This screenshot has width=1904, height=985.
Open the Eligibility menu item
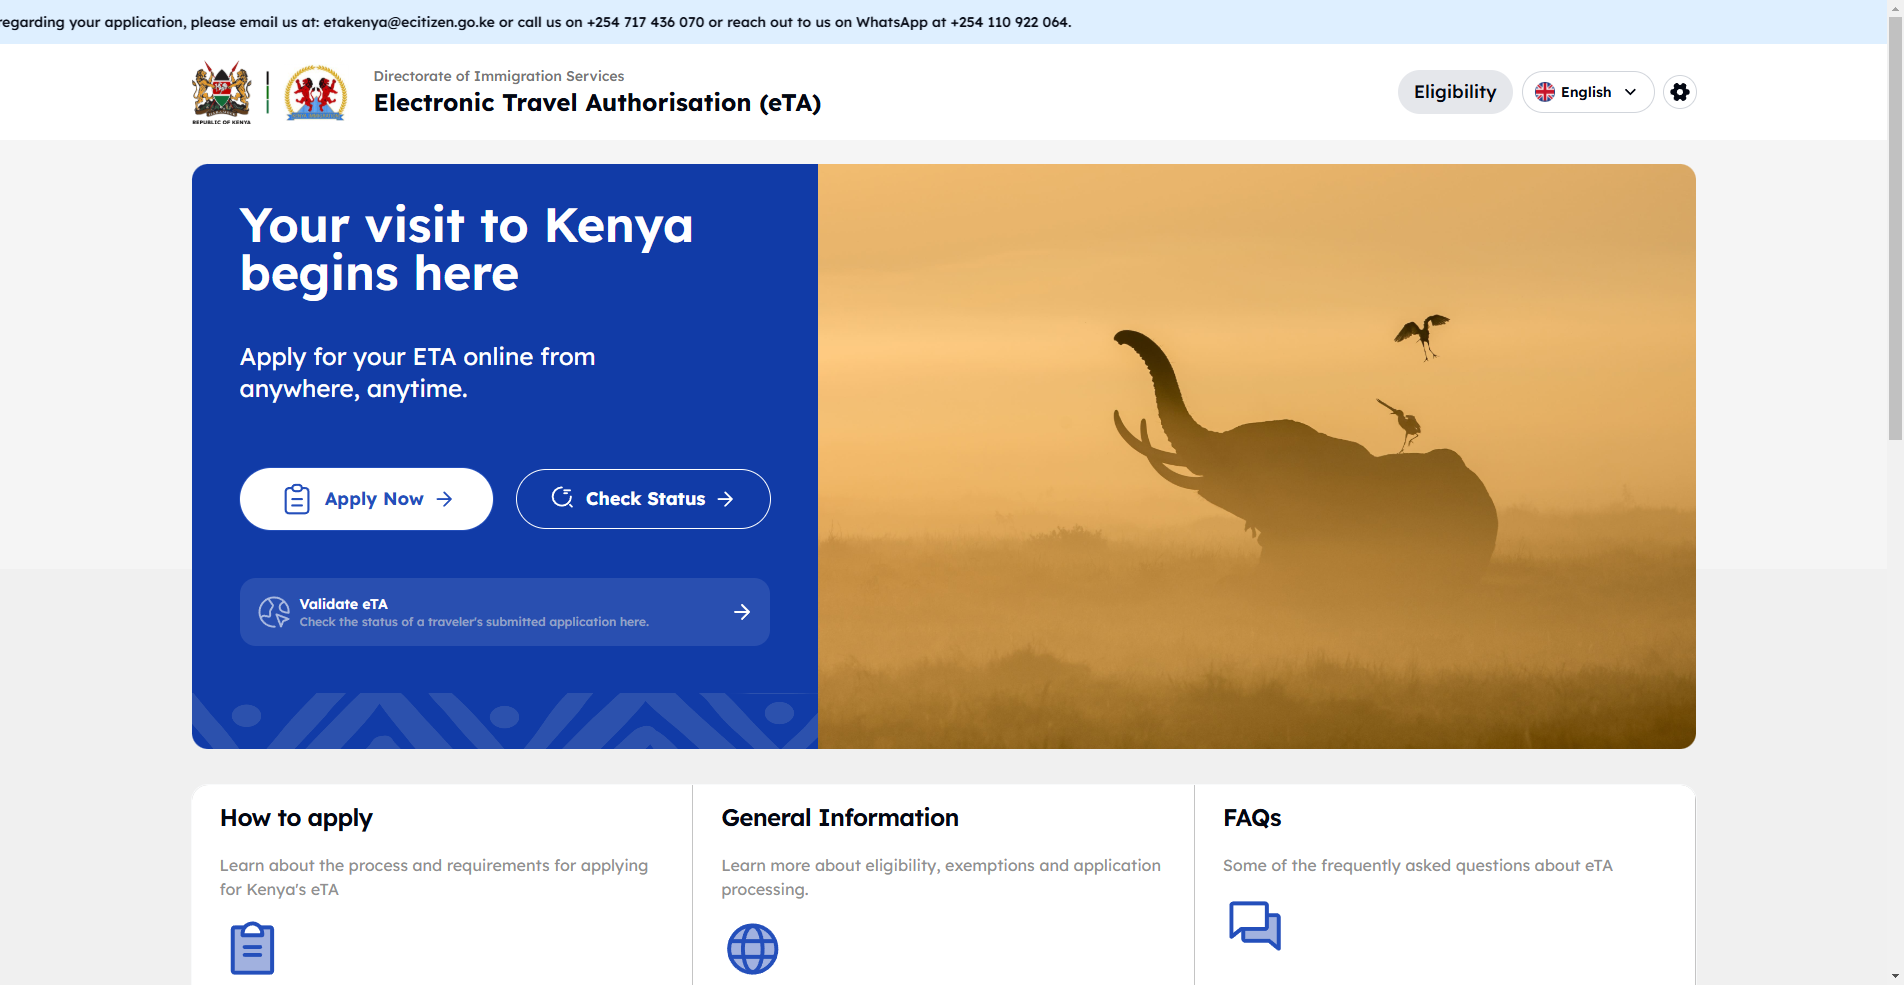click(1454, 92)
